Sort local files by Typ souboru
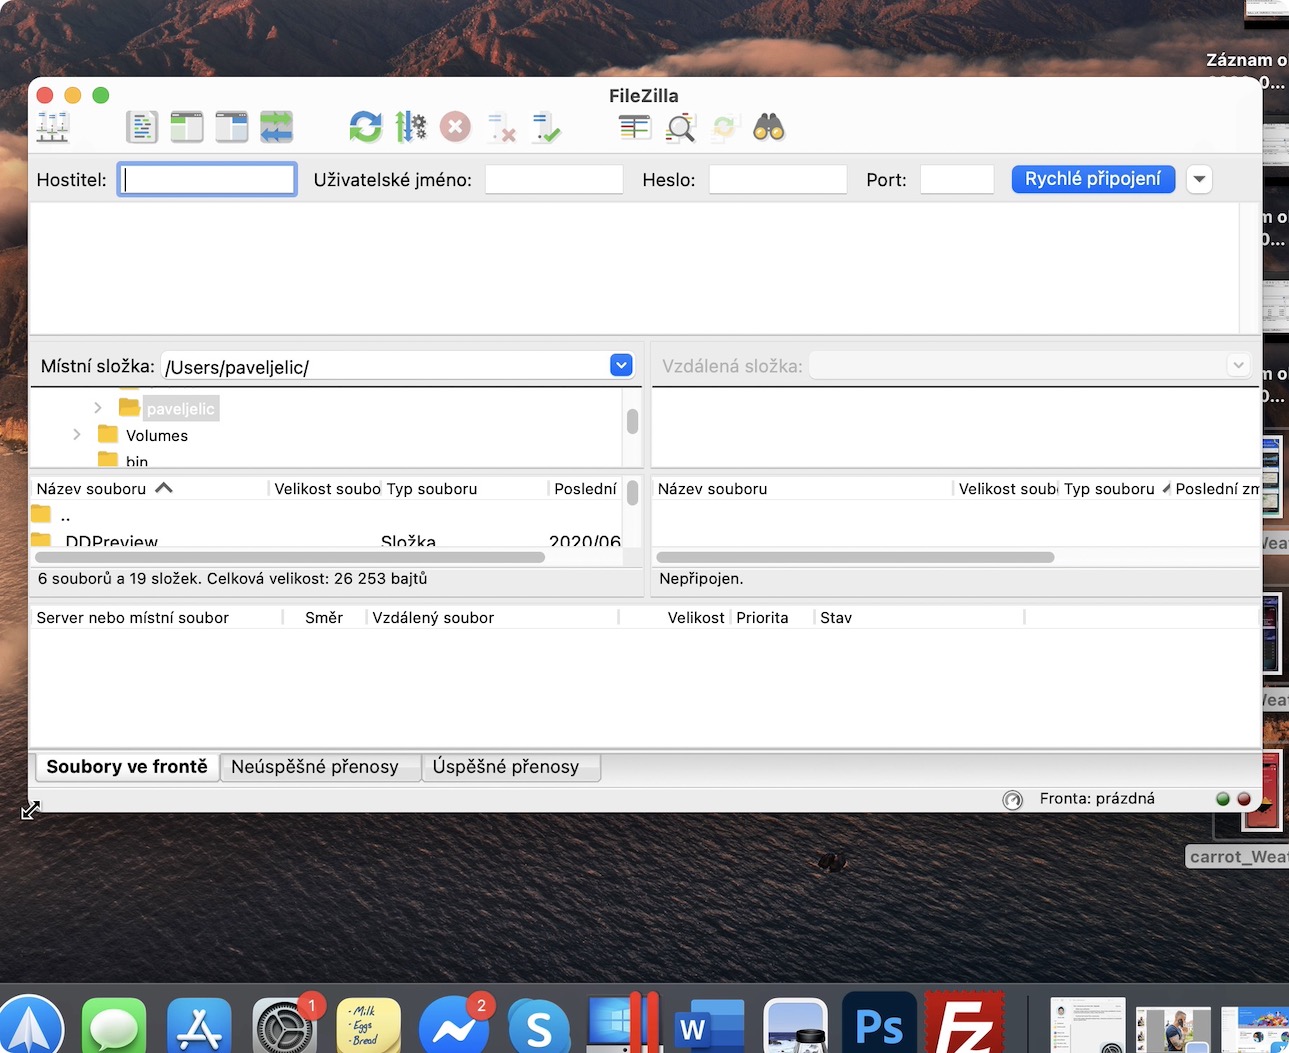1289x1053 pixels. 465,489
